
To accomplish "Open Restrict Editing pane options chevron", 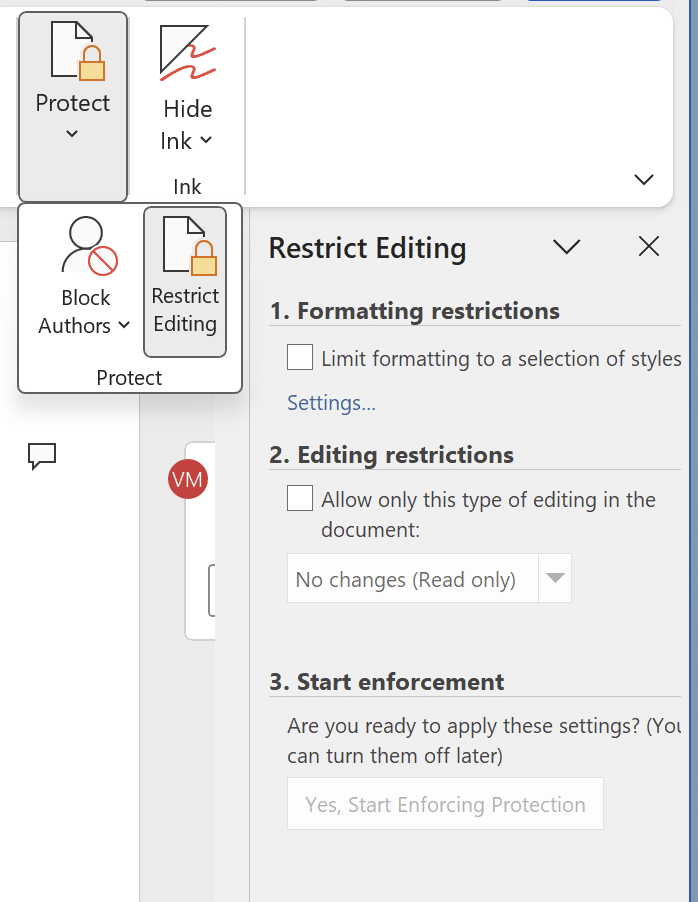I will (x=566, y=247).
